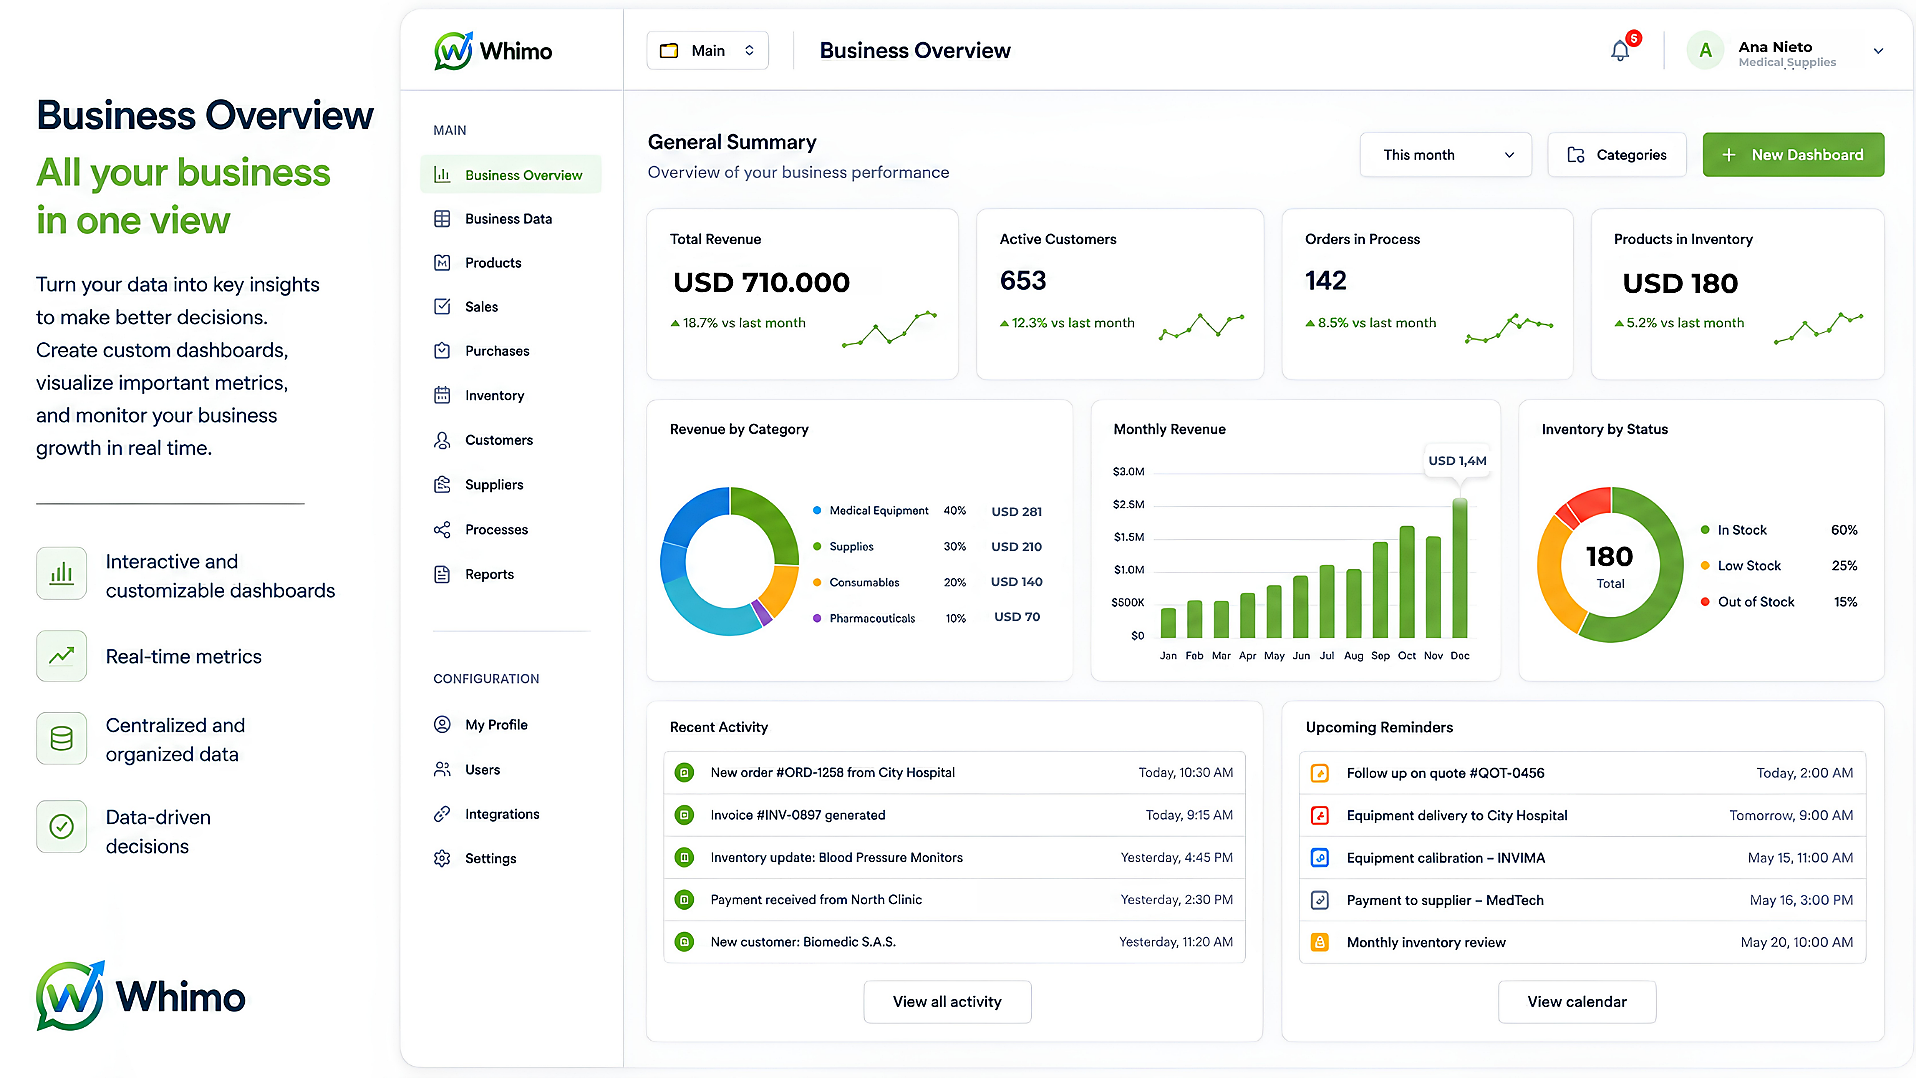Viewport: 1920px width, 1080px height.
Task: Click the My Profile user icon
Action: tap(442, 724)
